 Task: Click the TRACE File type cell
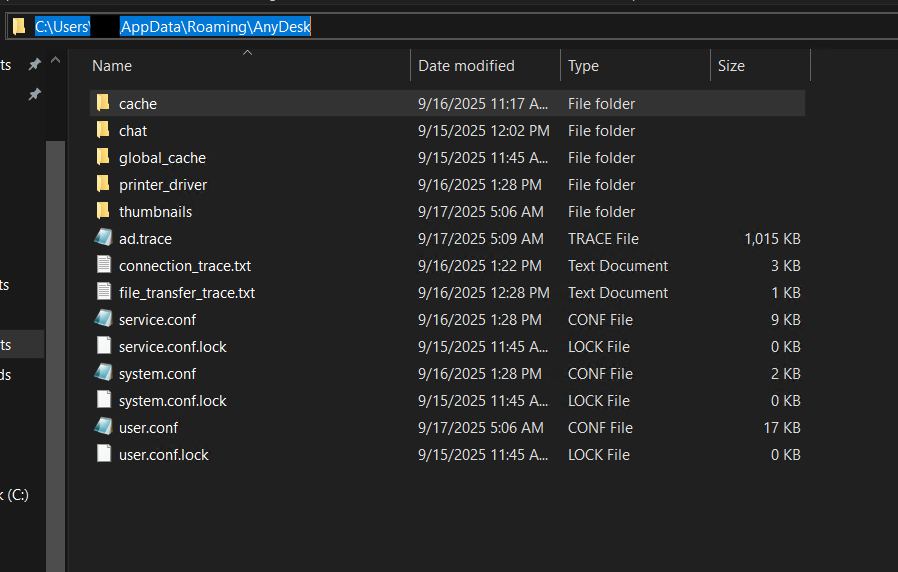(x=603, y=239)
